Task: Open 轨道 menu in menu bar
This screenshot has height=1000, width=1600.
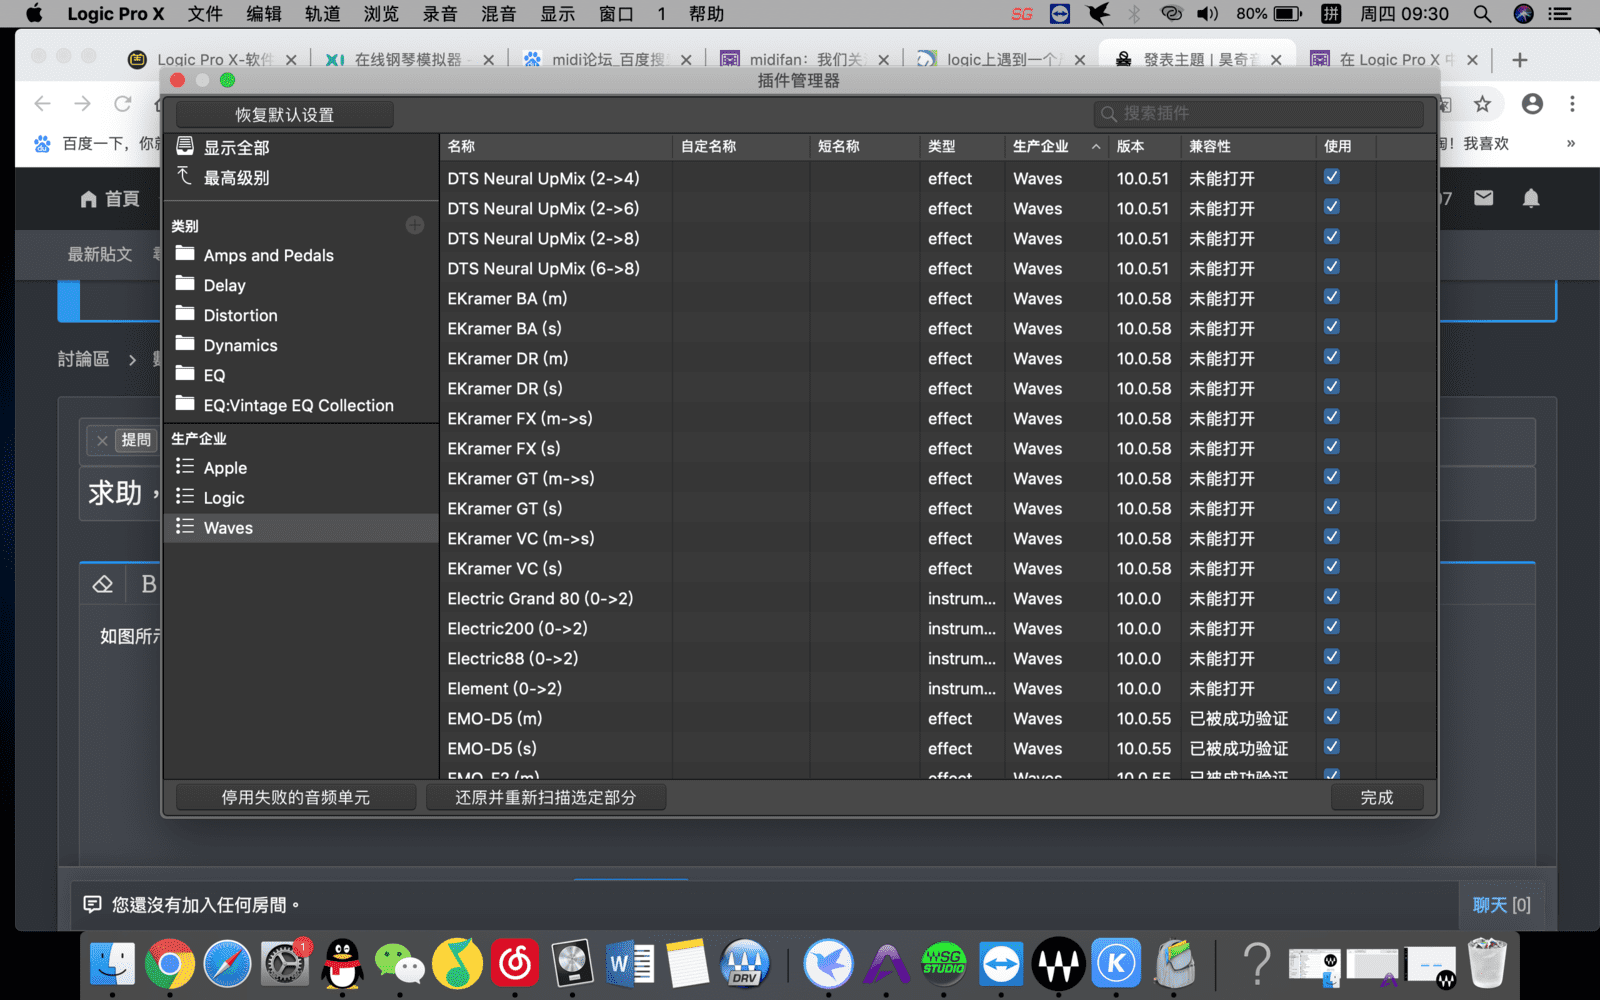Action: [323, 14]
